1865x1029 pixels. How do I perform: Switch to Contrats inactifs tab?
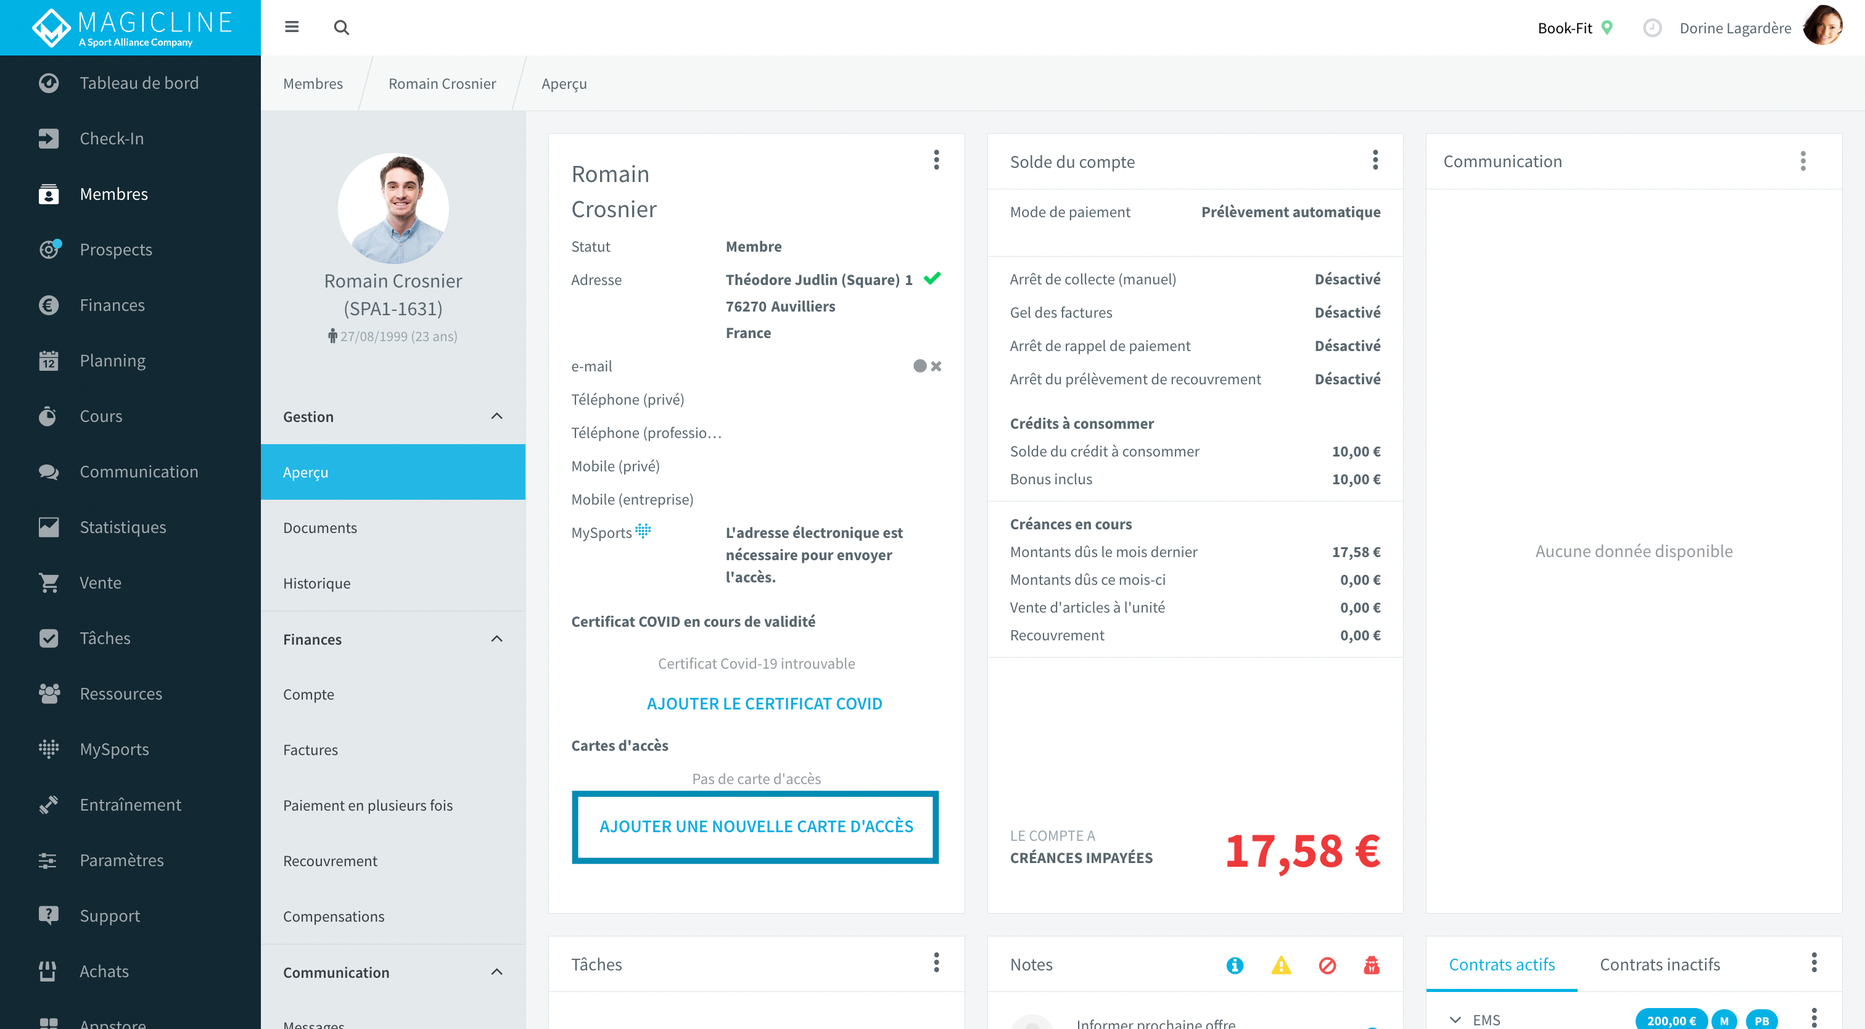pyautogui.click(x=1659, y=965)
